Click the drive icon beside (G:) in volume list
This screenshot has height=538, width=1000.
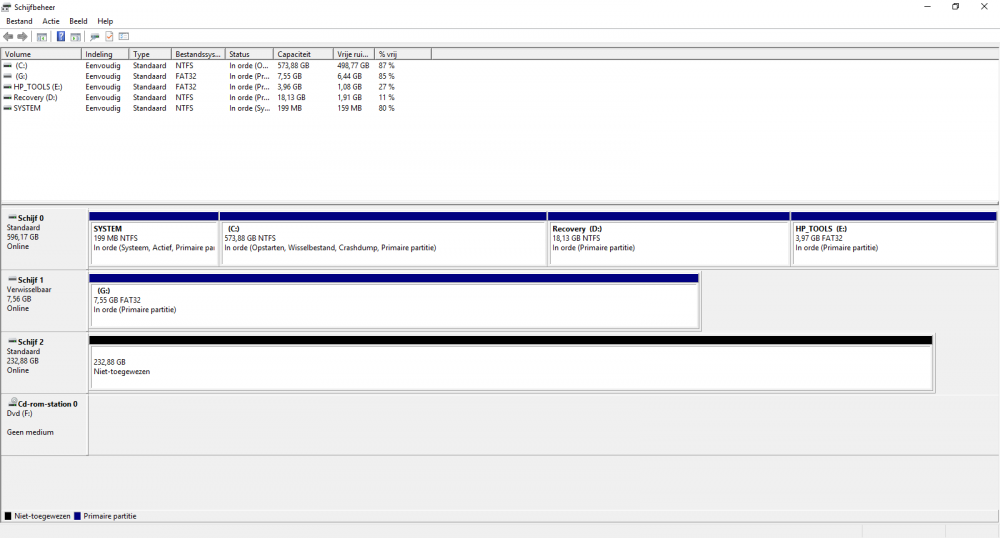pos(8,76)
